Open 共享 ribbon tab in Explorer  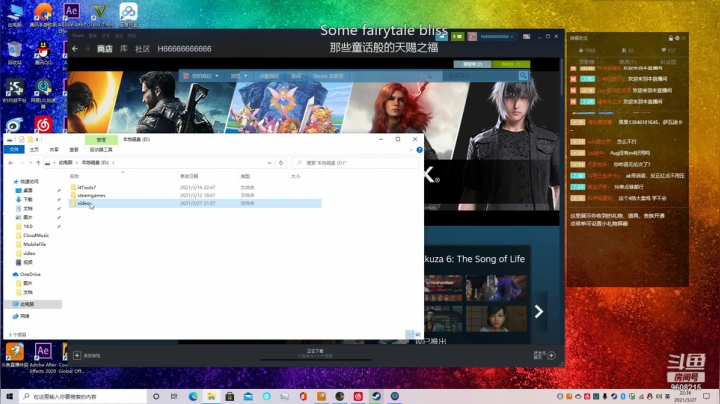(54, 150)
